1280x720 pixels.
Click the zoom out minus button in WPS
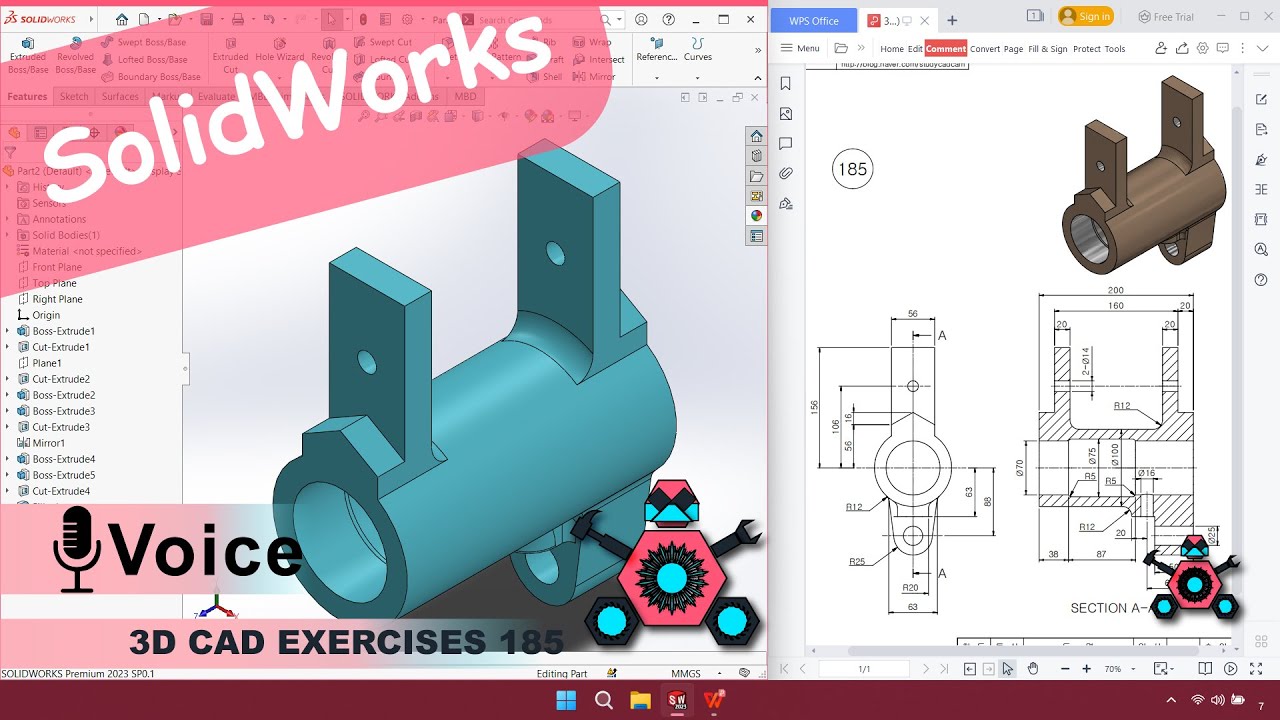[x=1065, y=668]
